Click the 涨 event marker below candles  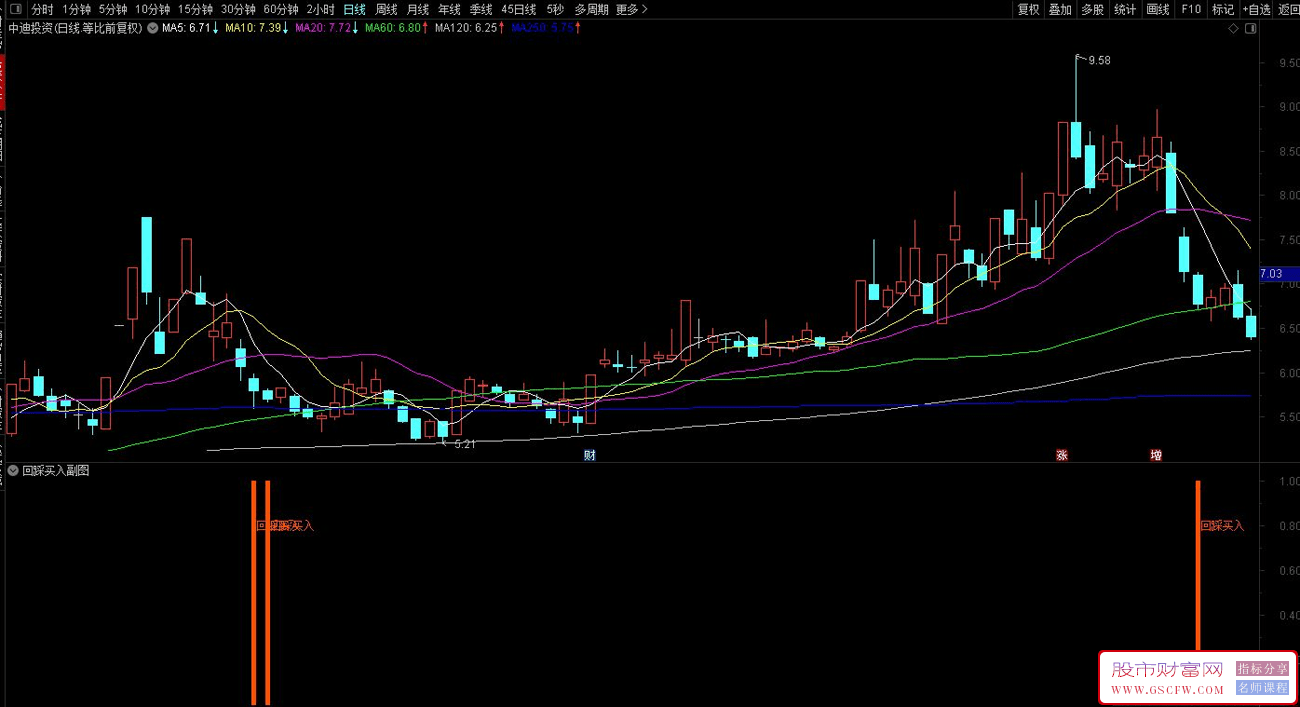[1062, 455]
